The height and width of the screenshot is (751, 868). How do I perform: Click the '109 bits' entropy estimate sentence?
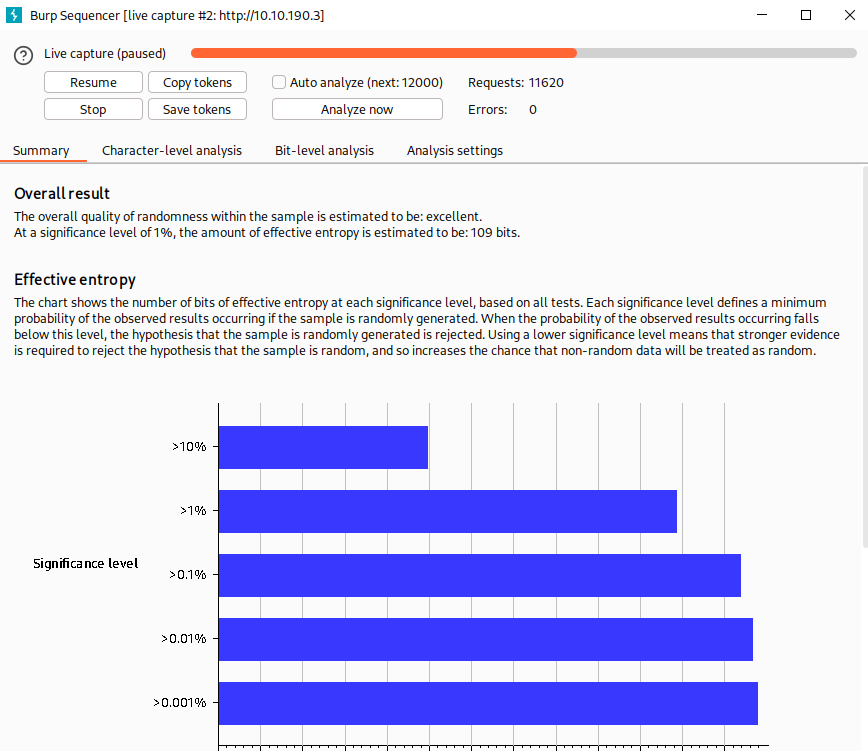tap(267, 232)
